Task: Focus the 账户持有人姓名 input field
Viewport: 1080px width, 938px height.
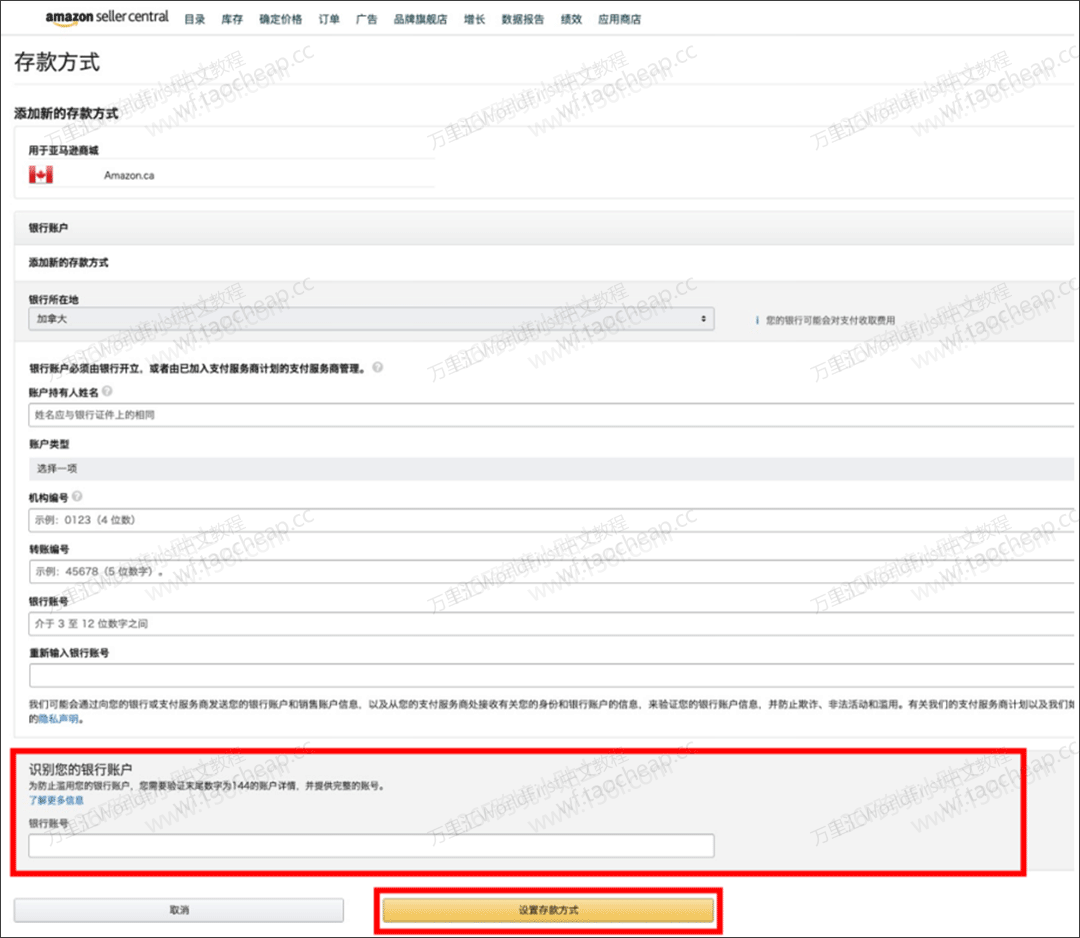Action: coord(551,415)
